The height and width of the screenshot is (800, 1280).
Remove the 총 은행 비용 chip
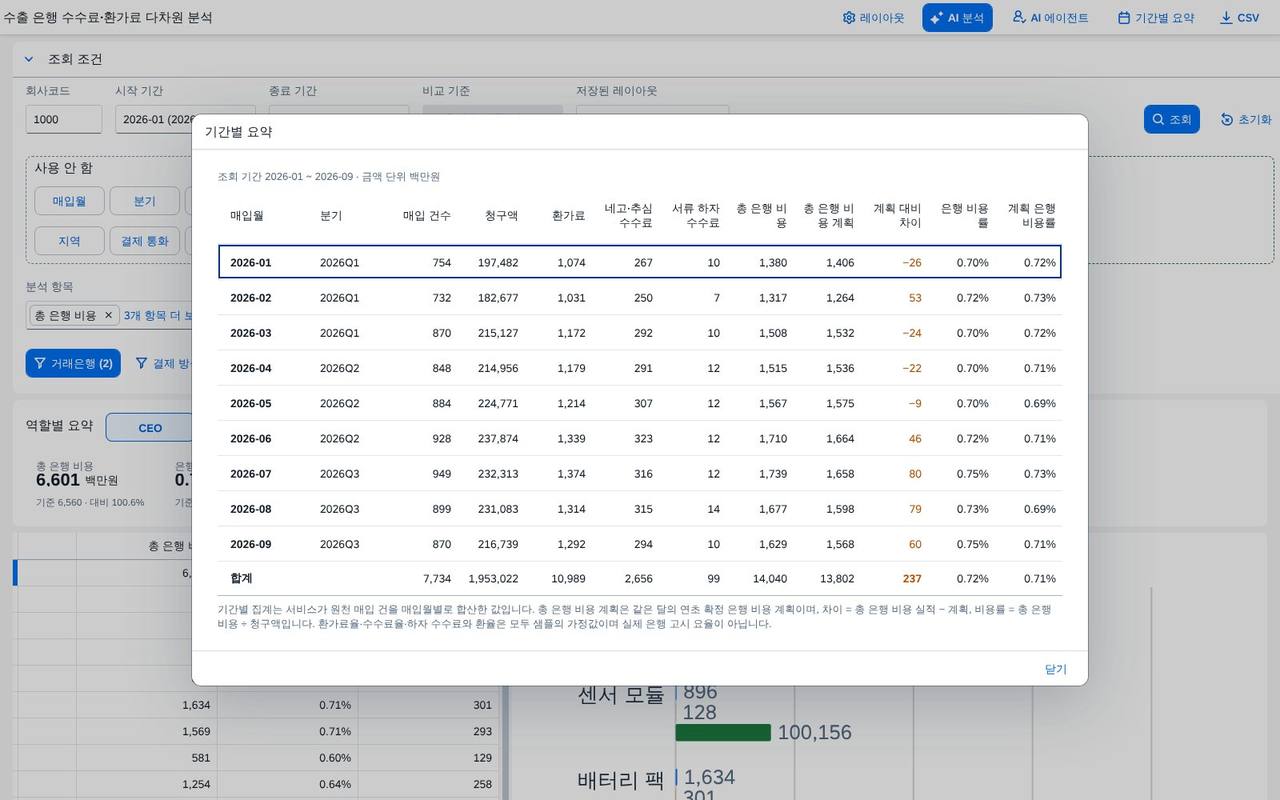[x=109, y=315]
